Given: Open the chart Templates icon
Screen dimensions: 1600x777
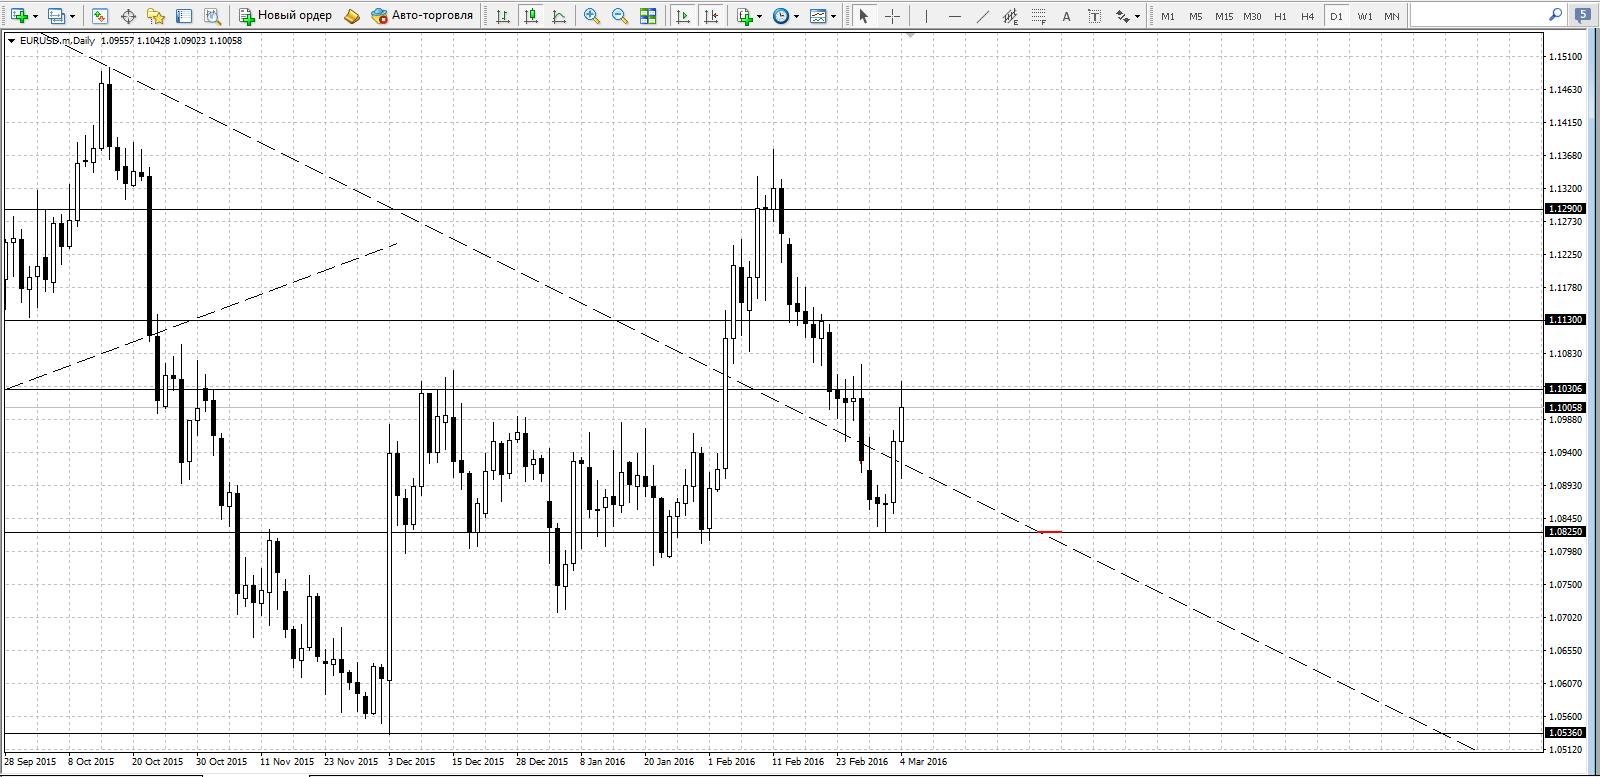Looking at the screenshot, I should tap(818, 16).
